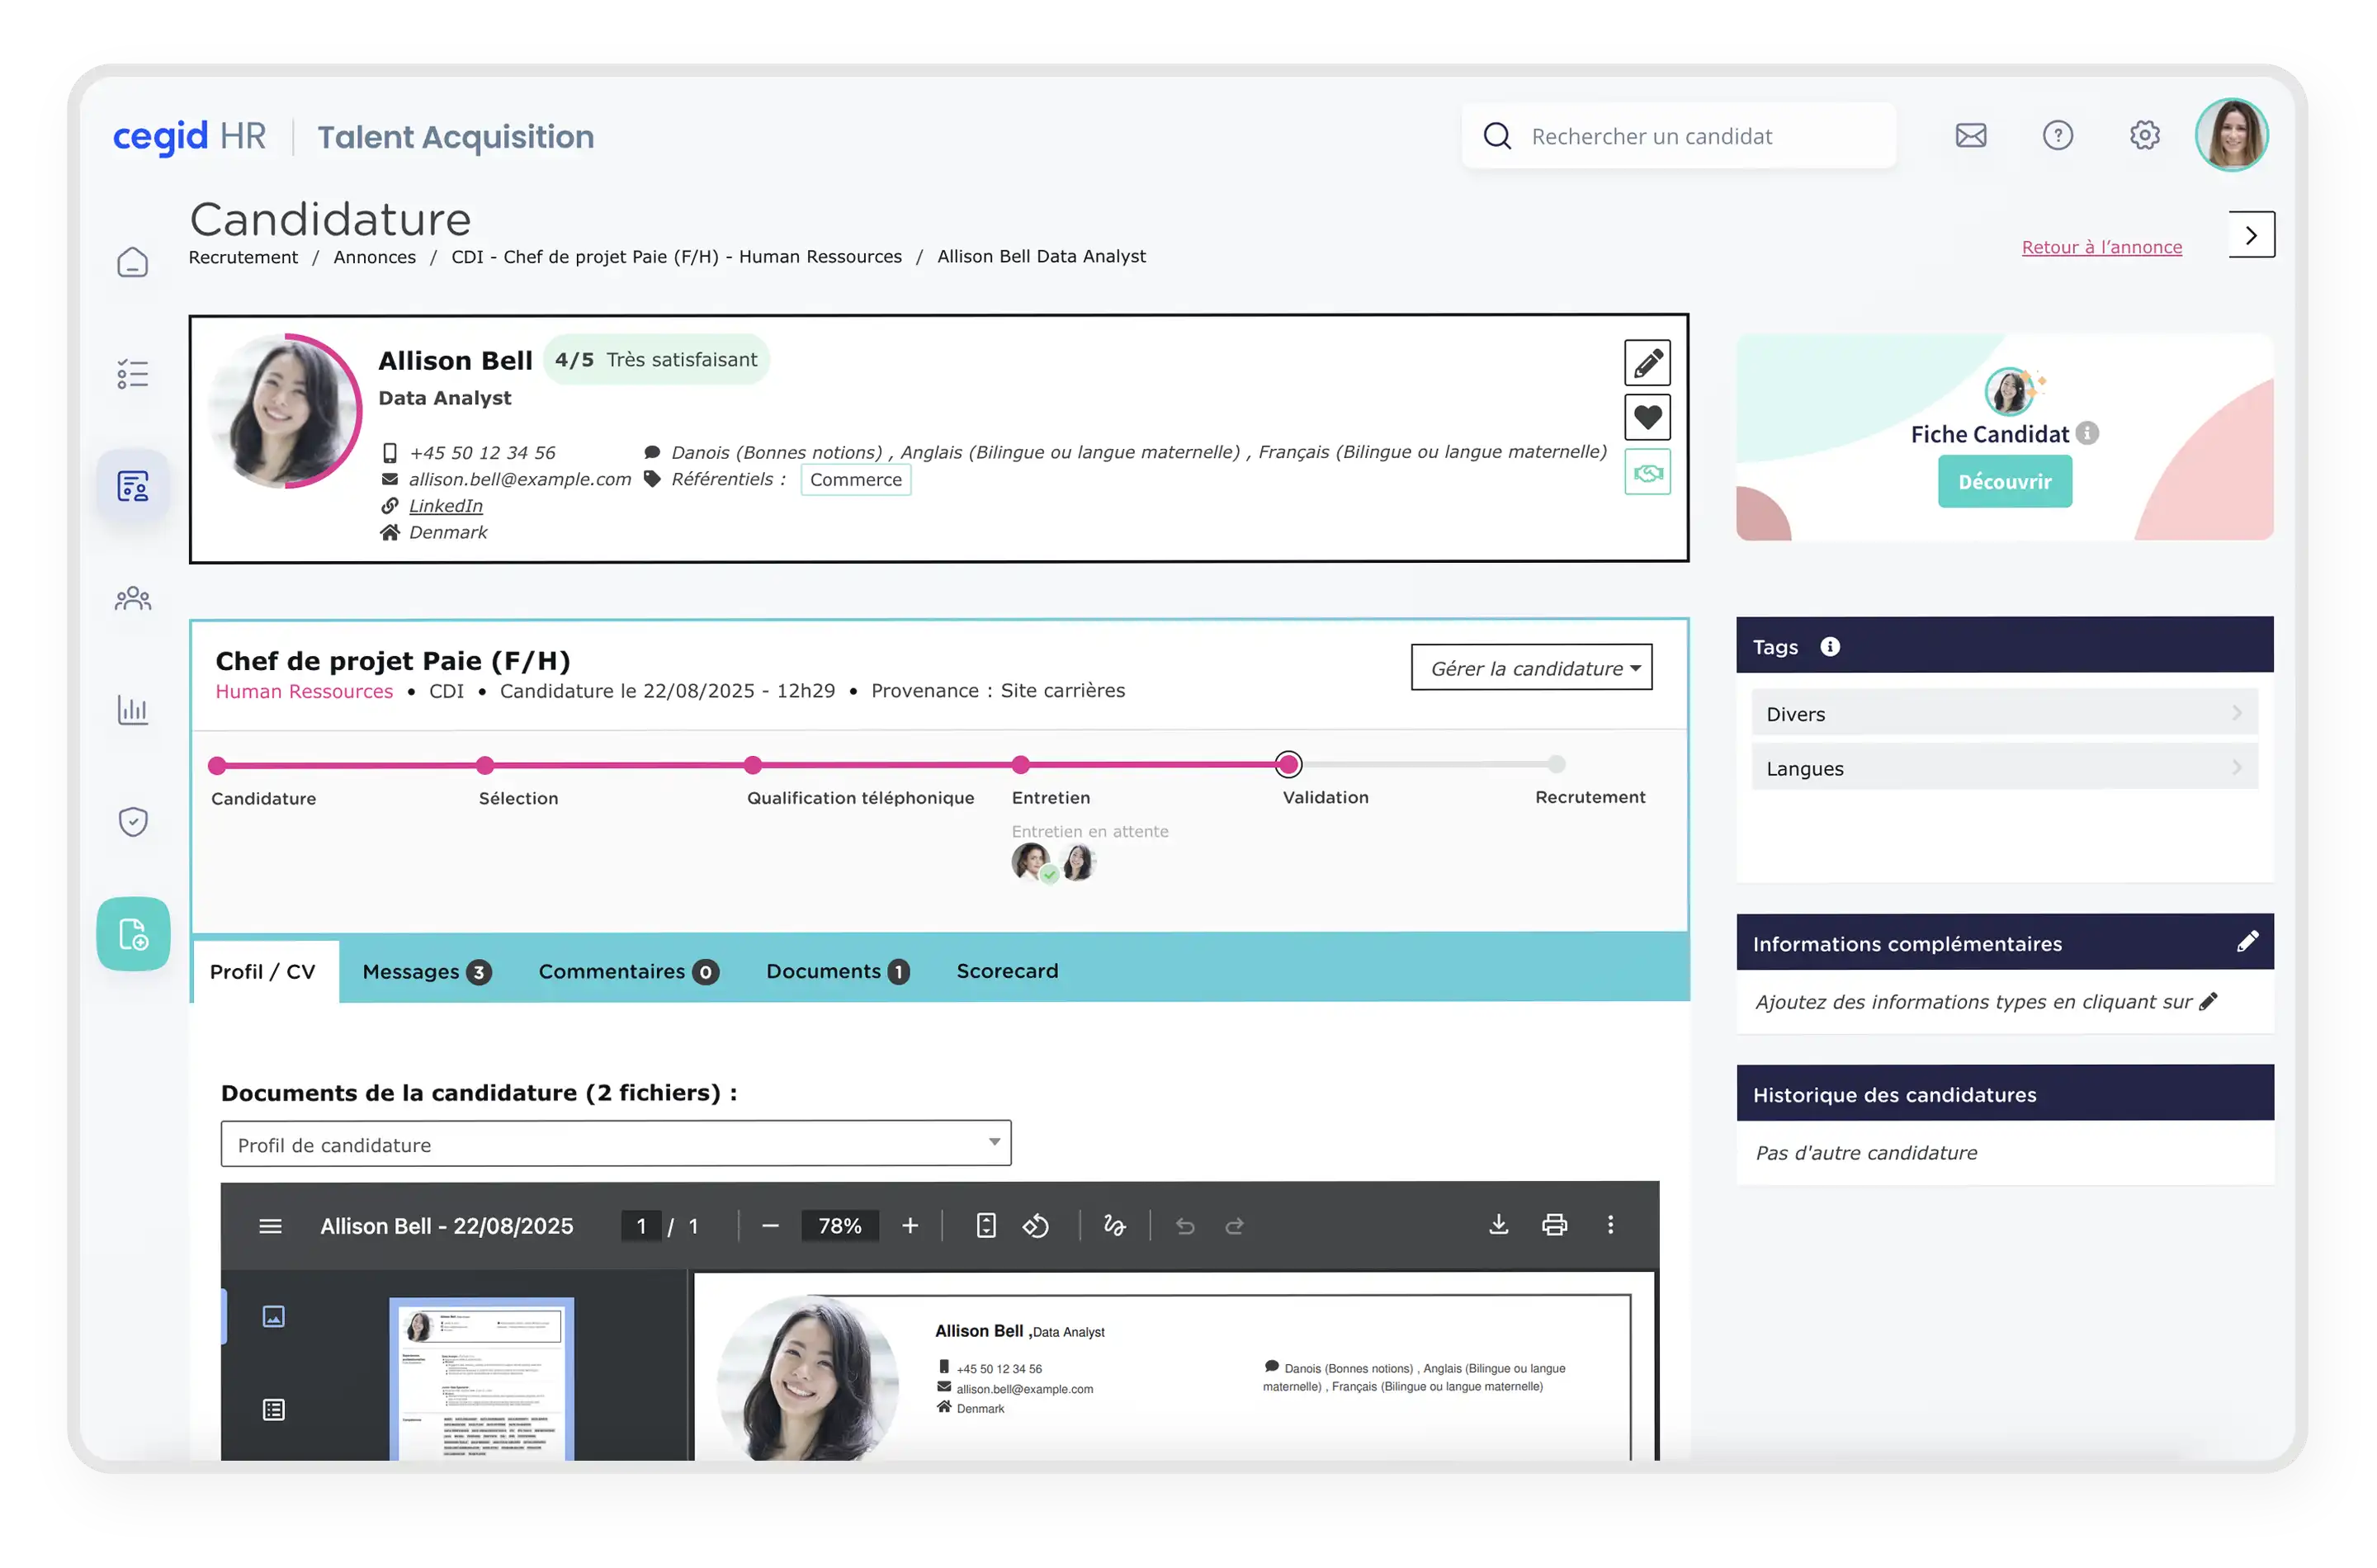Open the Gérer la candidature dropdown
This screenshot has width=2377, height=1568.
point(1531,668)
